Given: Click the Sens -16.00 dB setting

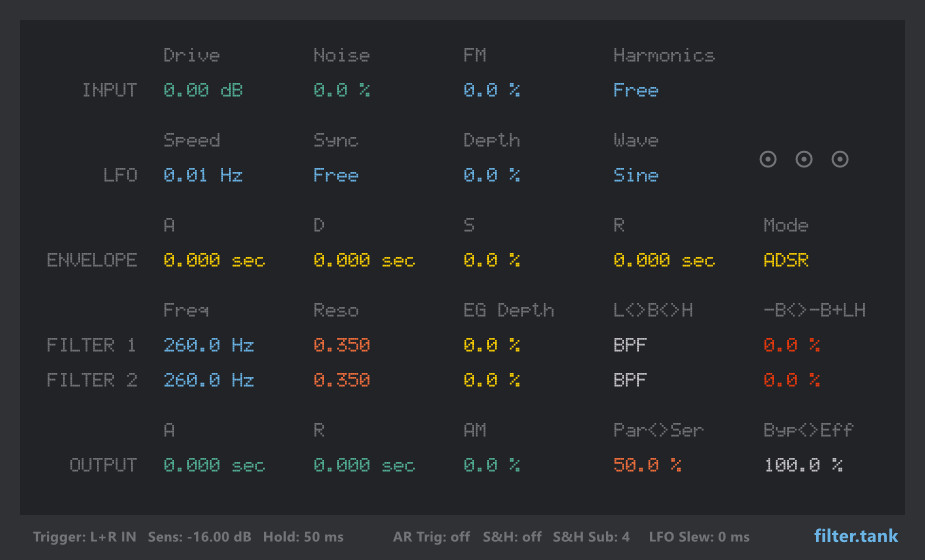Looking at the screenshot, I should point(199,537).
